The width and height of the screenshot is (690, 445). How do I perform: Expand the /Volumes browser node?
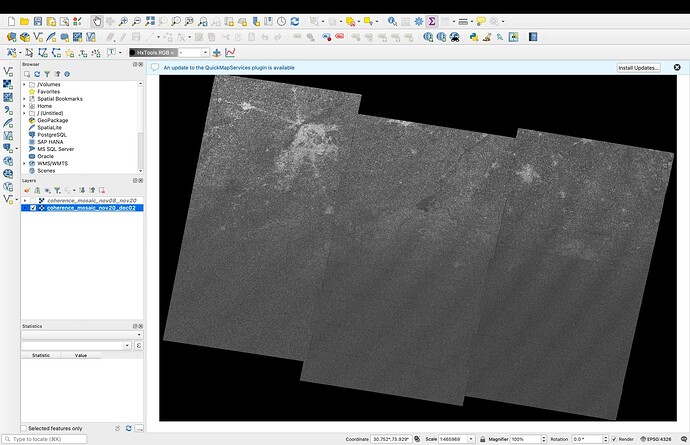(24, 85)
